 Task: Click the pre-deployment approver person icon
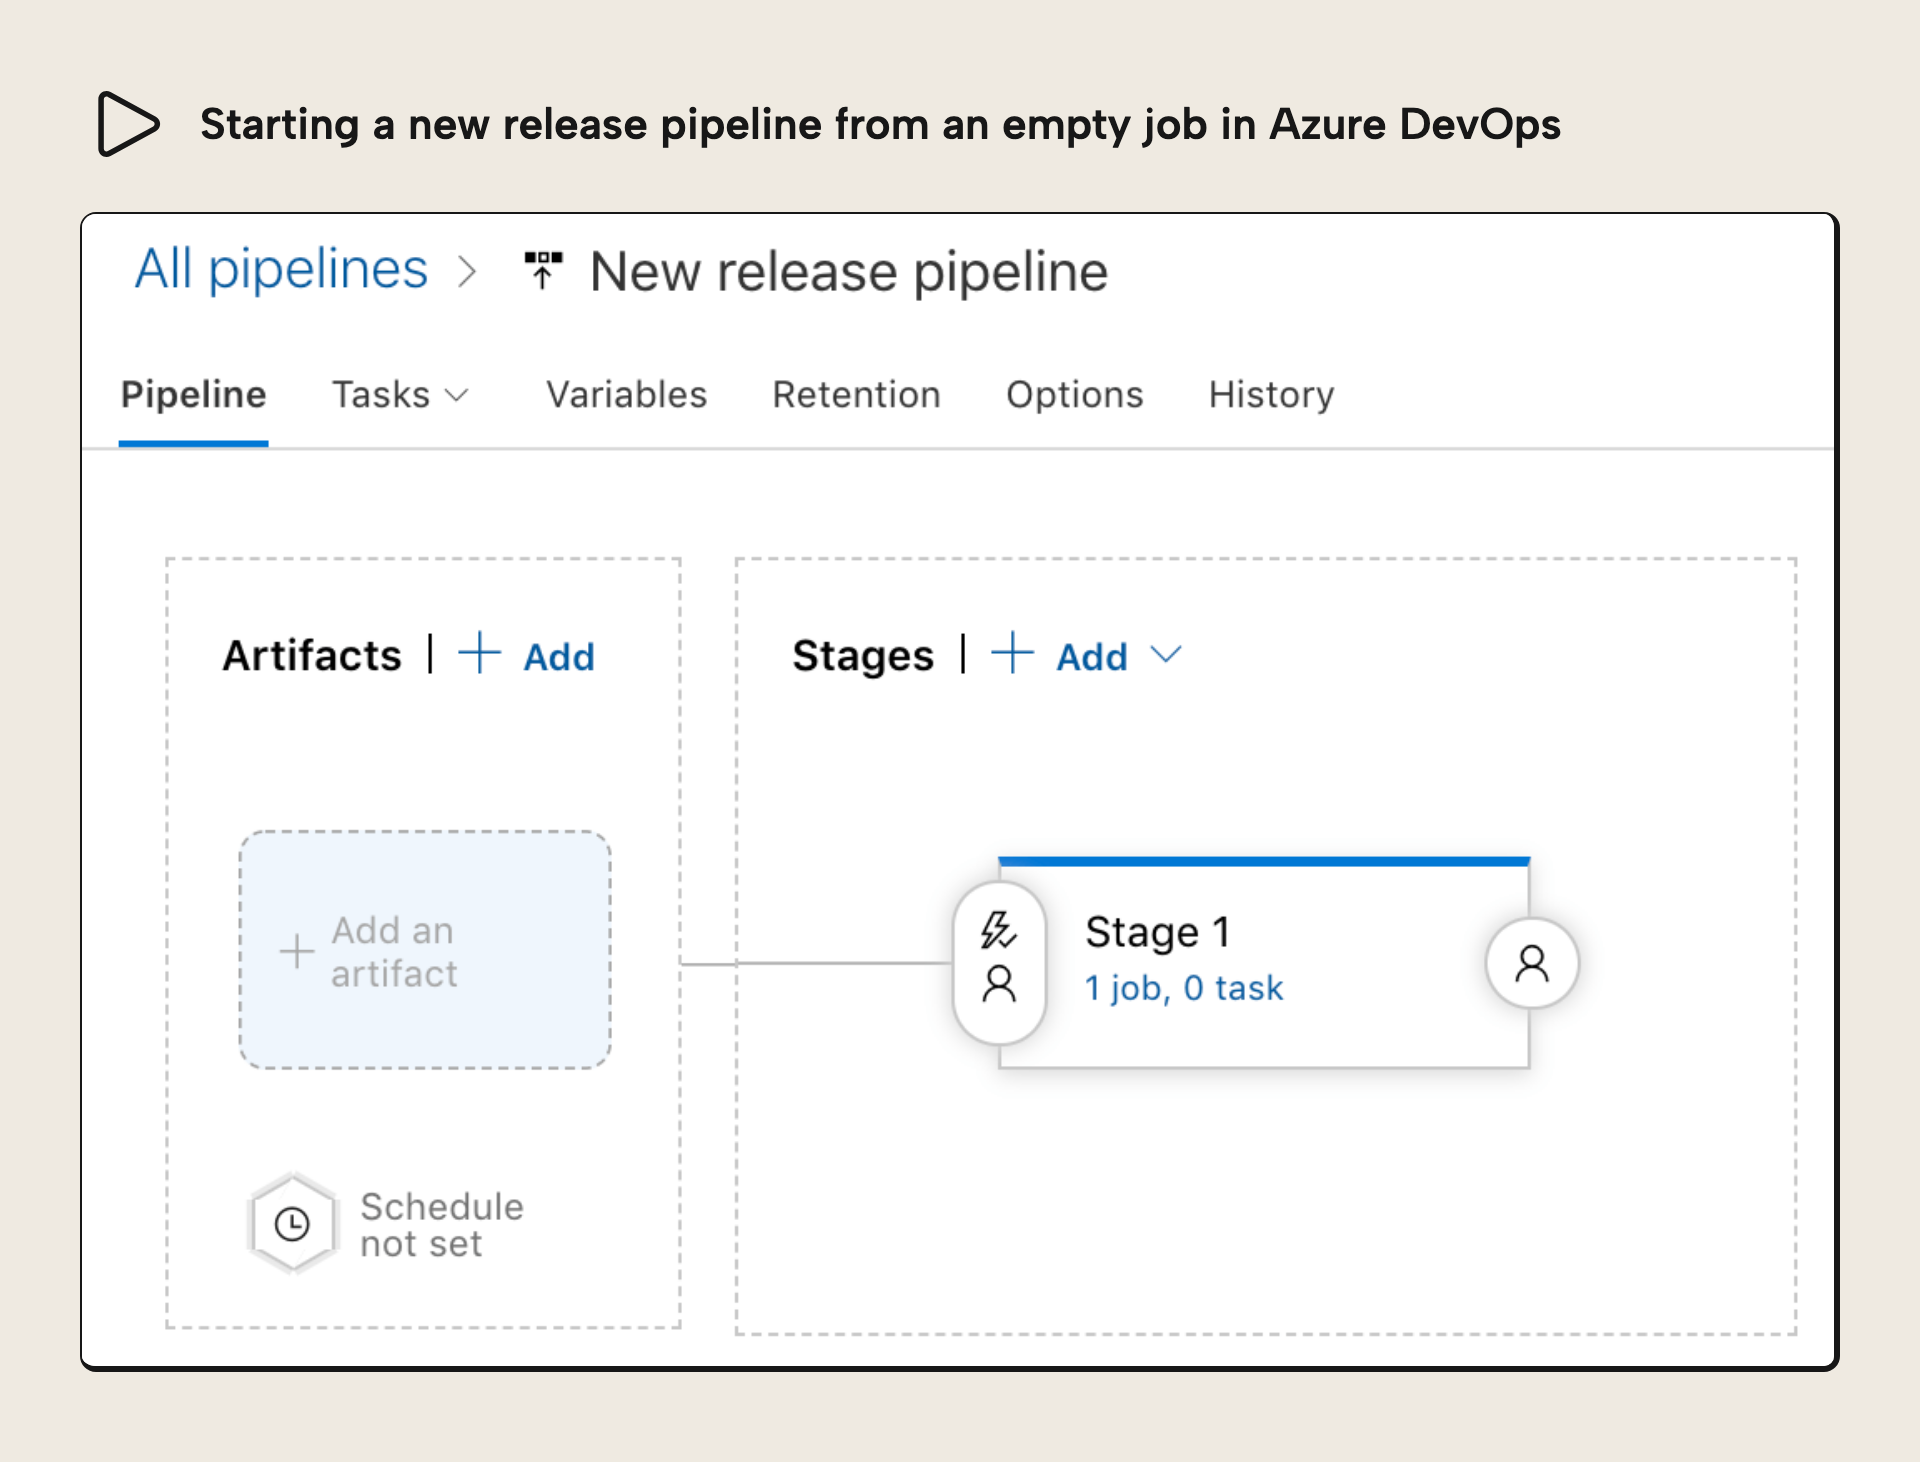(999, 984)
